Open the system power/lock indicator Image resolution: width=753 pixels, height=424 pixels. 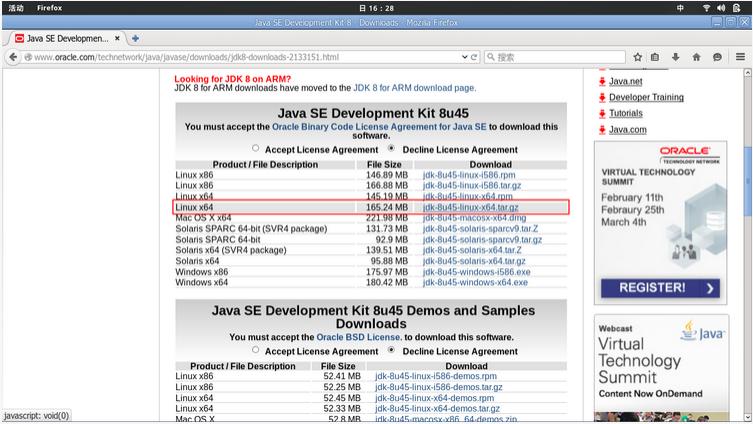pyautogui.click(x=737, y=8)
